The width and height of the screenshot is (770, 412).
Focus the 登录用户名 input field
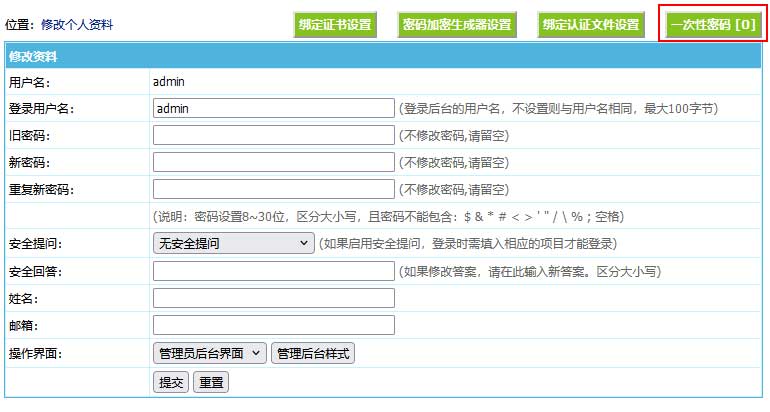click(x=273, y=108)
